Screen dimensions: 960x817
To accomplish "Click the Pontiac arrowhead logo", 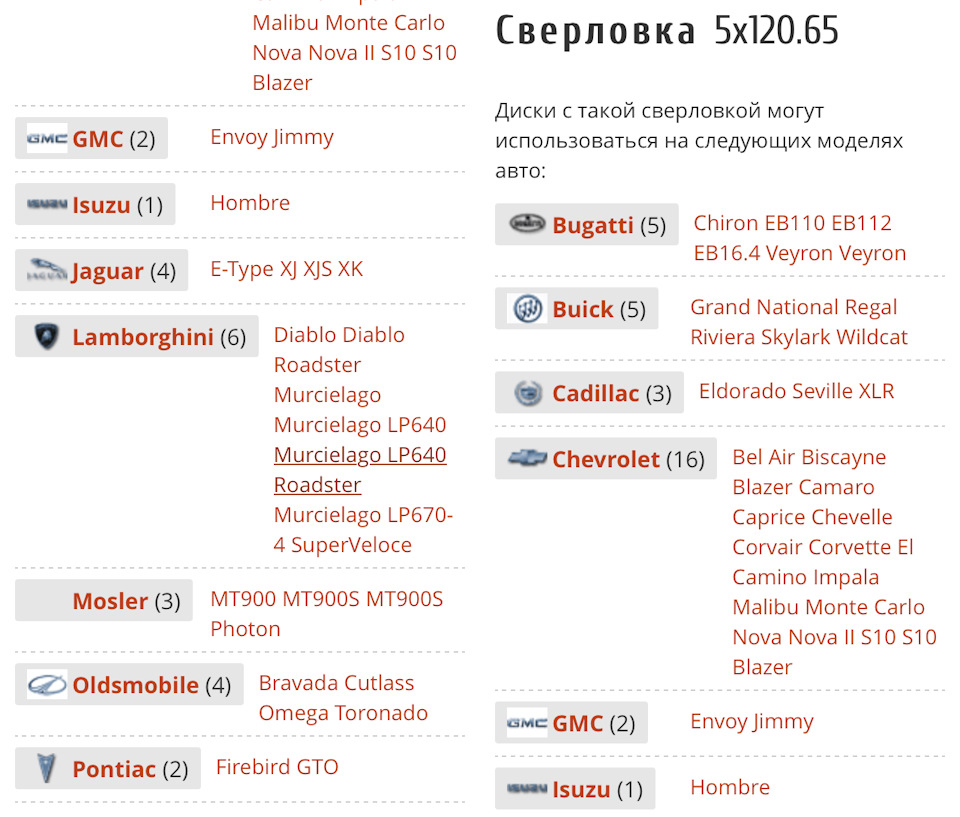I will (x=47, y=768).
